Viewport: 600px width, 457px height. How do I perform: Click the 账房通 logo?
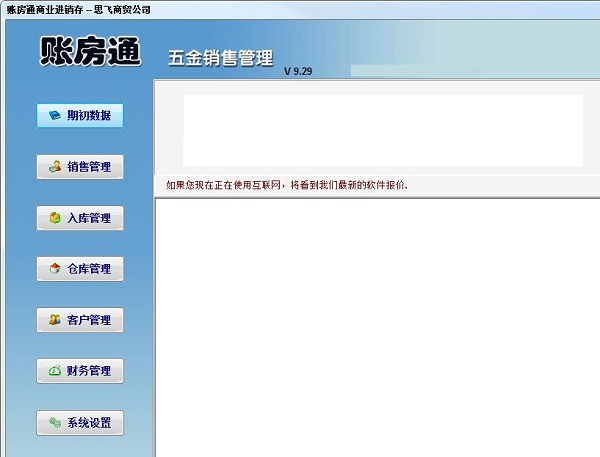[90, 51]
